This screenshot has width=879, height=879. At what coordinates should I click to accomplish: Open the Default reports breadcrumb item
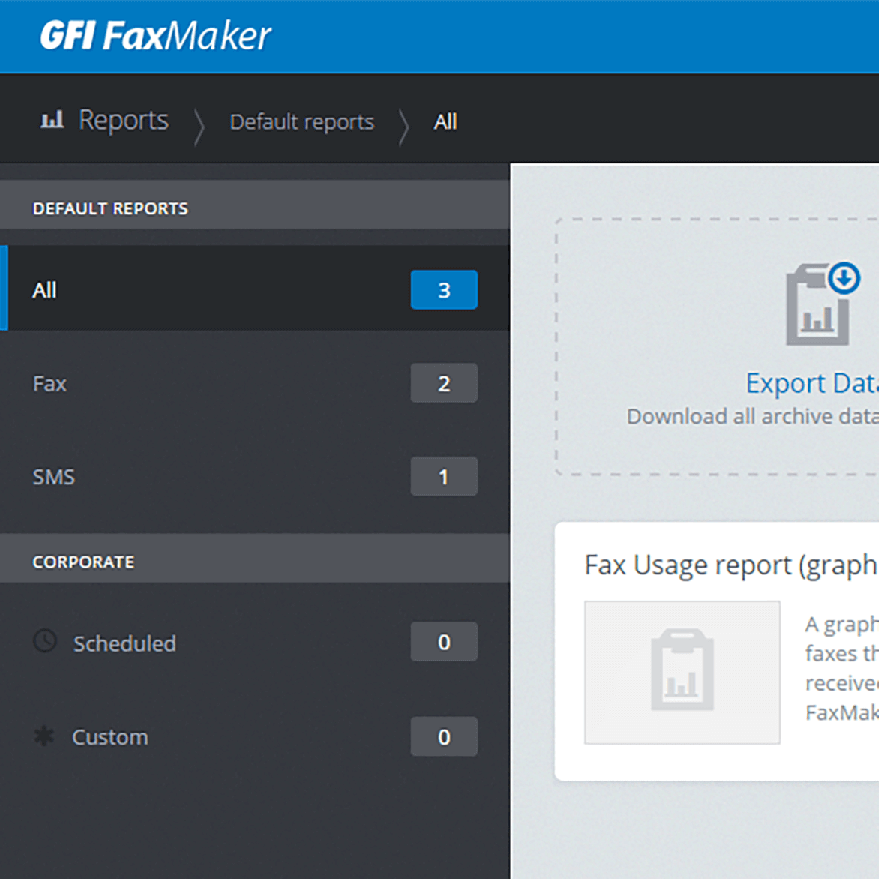pyautogui.click(x=301, y=121)
